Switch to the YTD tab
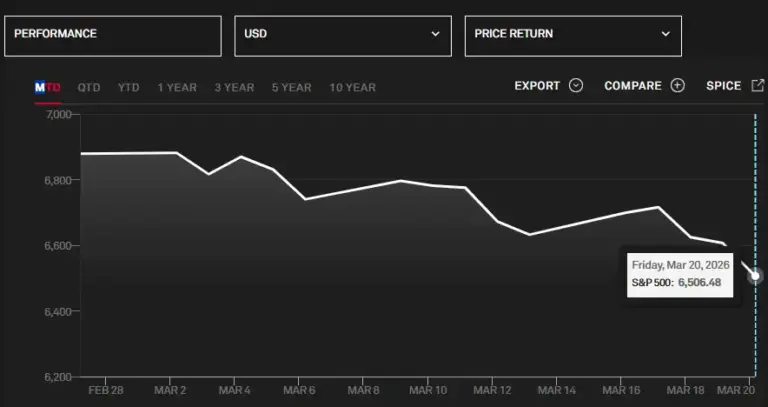Image resolution: width=768 pixels, height=407 pixels. click(129, 88)
